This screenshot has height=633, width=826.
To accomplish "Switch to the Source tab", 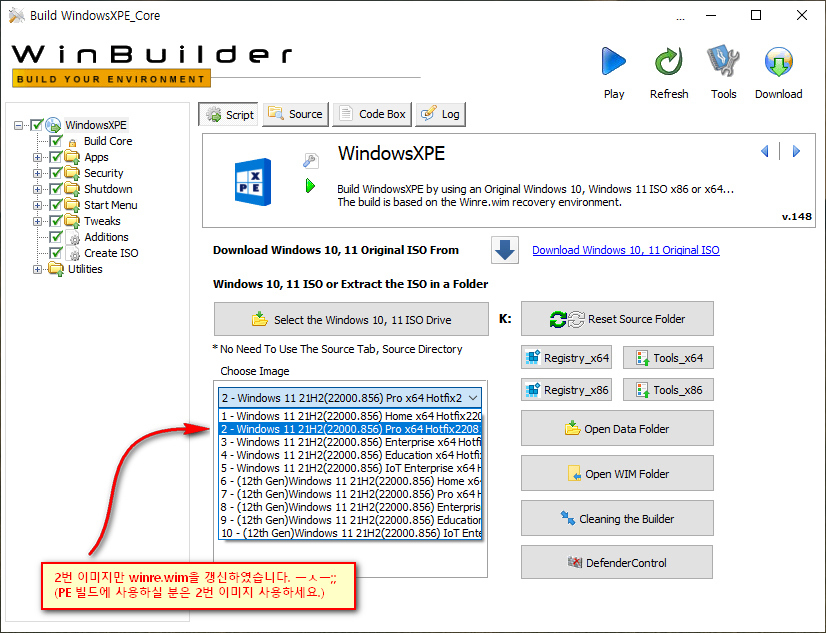I will pos(296,114).
